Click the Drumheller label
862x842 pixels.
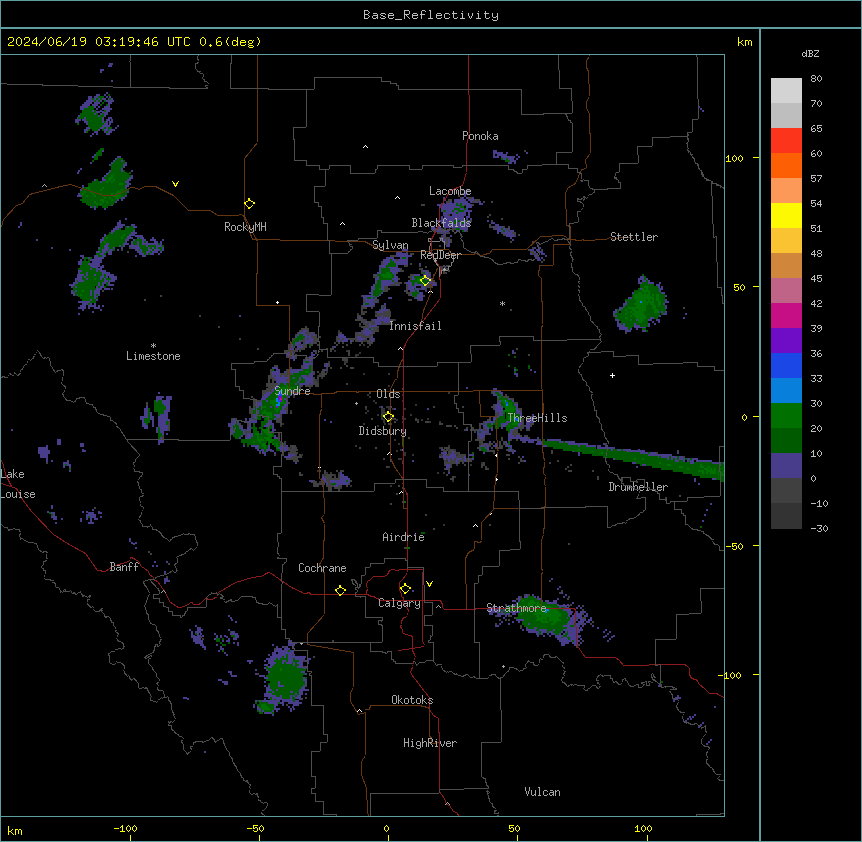point(638,487)
